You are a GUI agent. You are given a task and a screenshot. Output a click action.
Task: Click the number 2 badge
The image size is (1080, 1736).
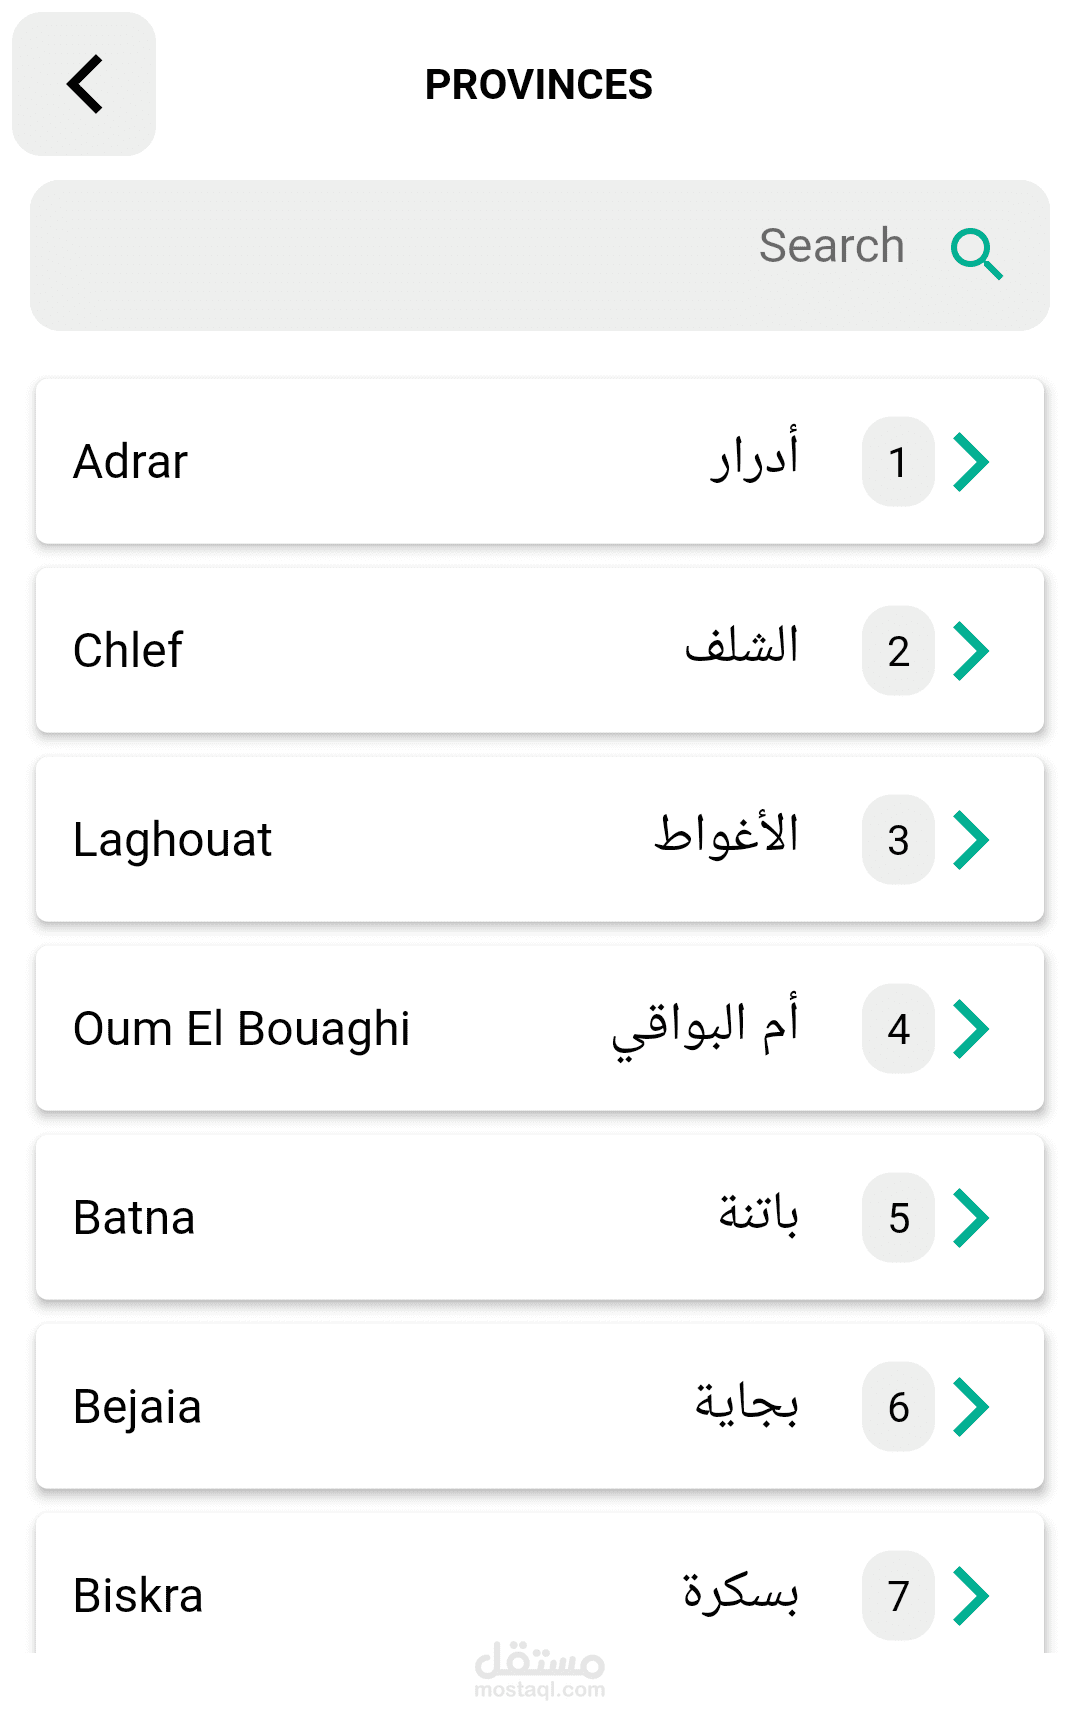click(x=898, y=651)
